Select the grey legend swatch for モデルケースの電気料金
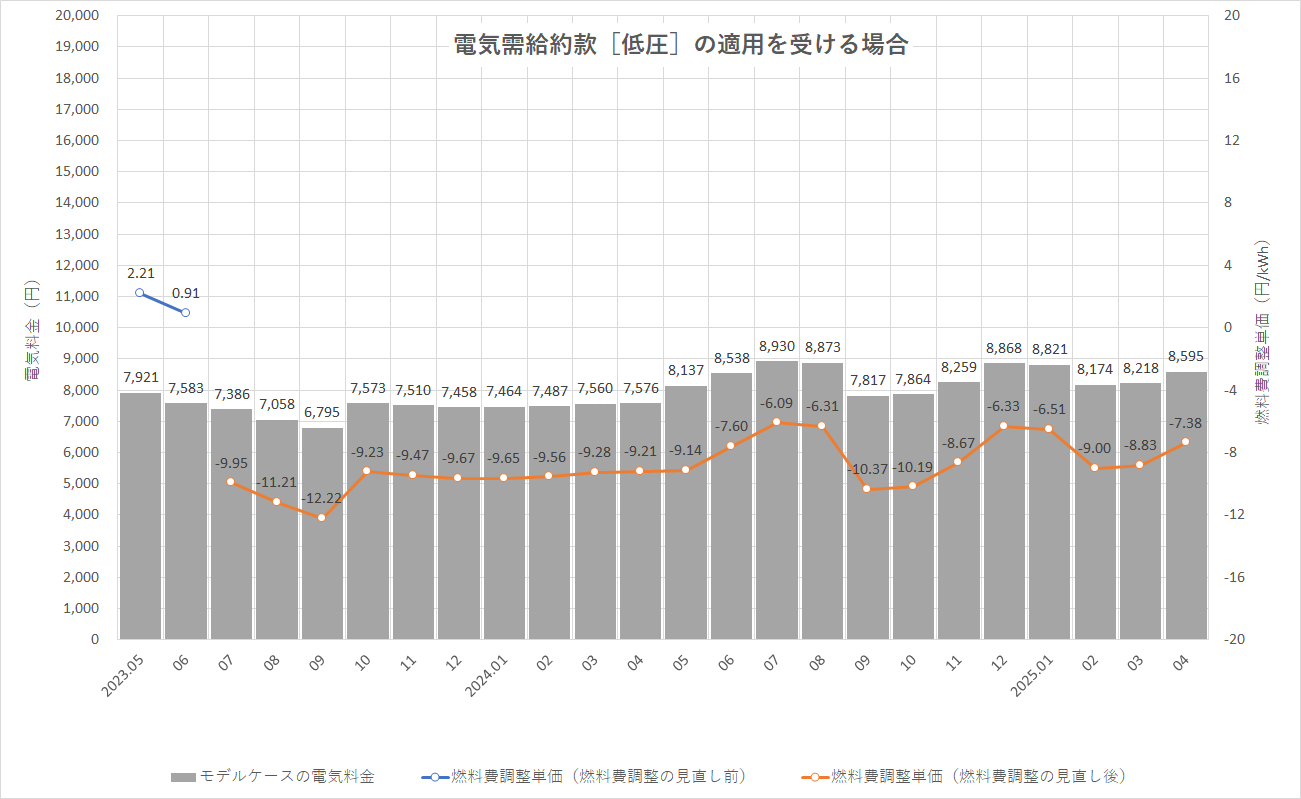 point(182,777)
